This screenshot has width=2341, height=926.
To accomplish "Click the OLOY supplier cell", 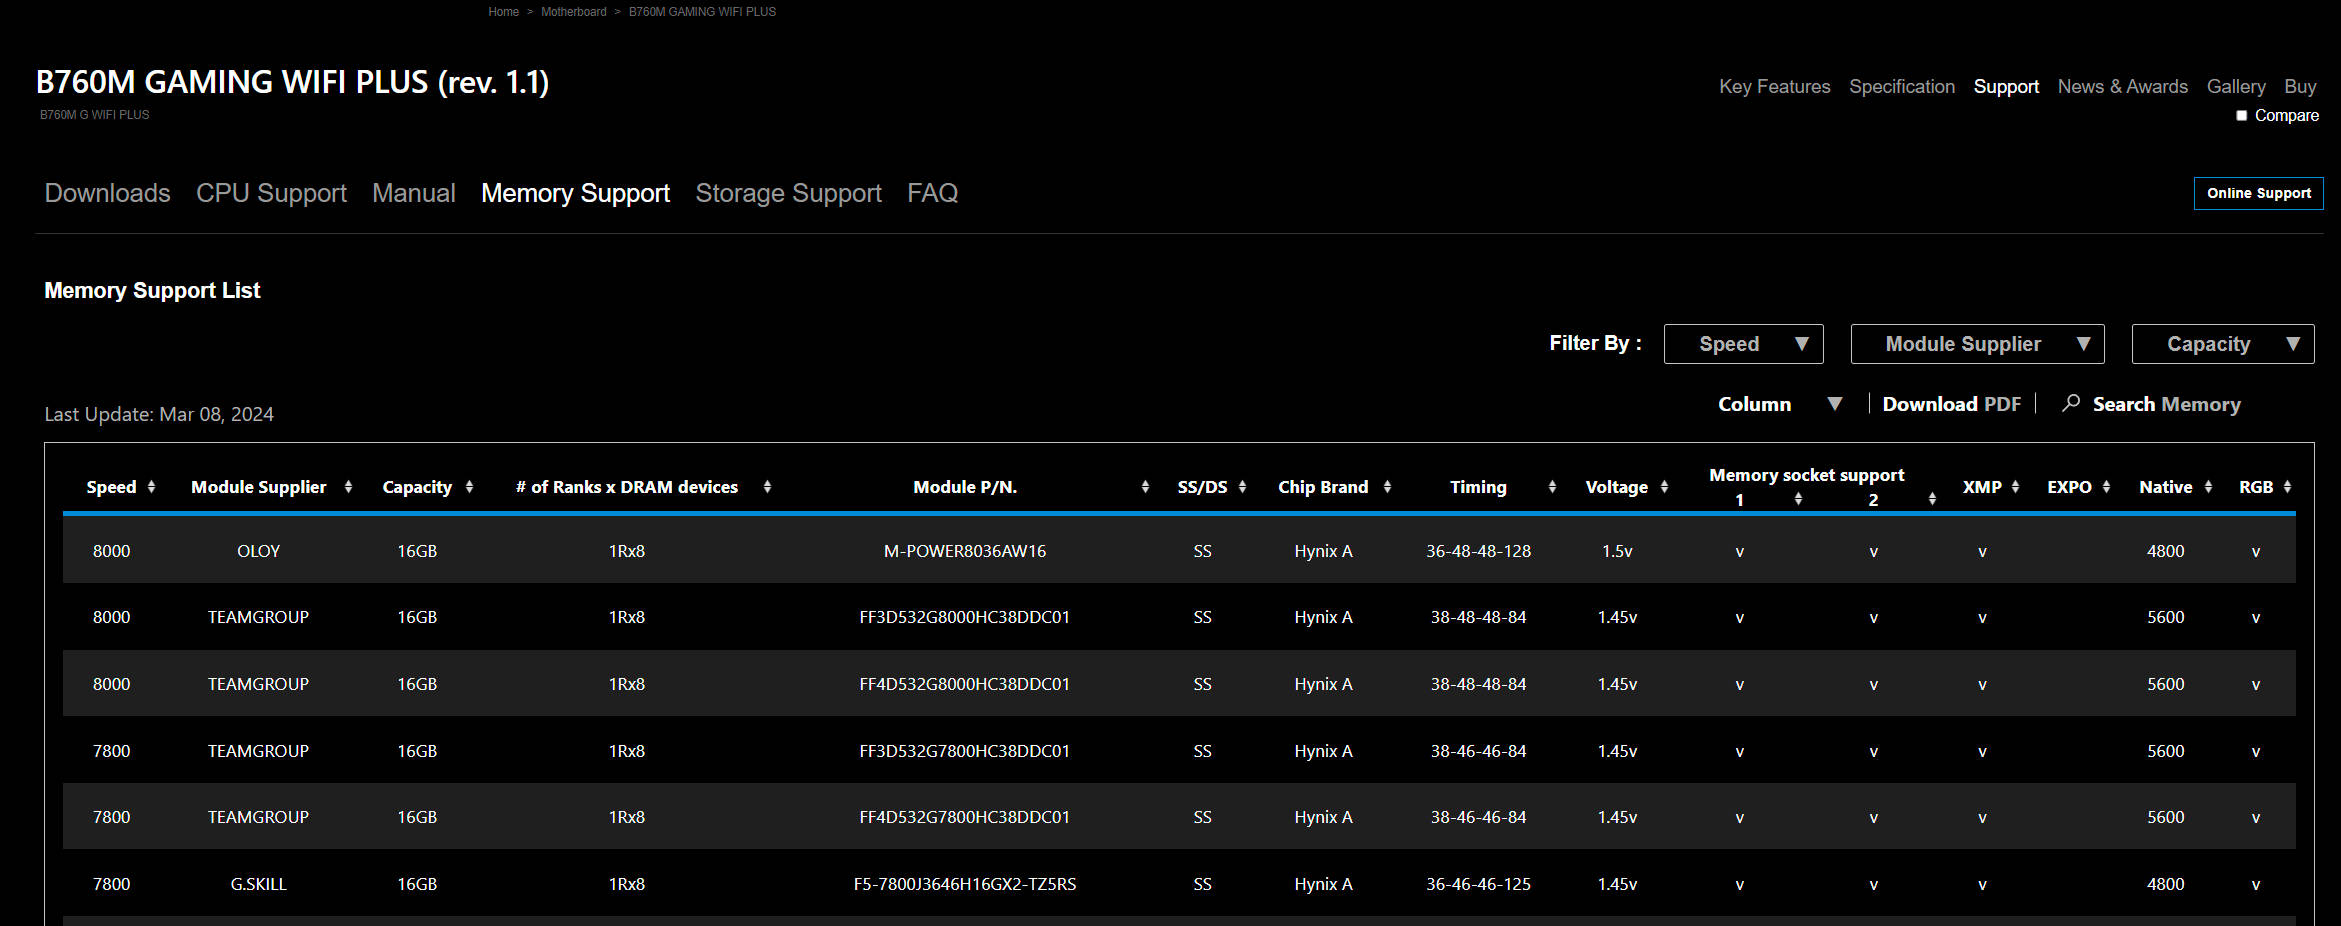I will [x=259, y=551].
